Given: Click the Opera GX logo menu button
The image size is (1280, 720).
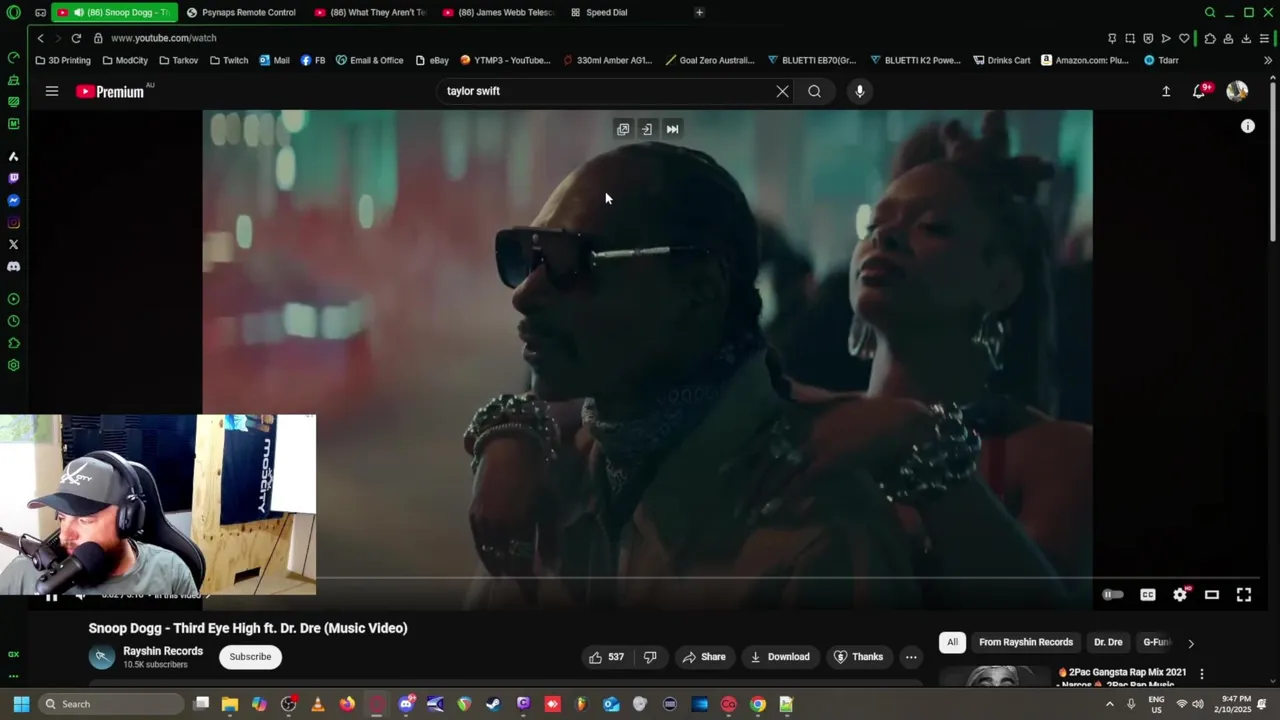Looking at the screenshot, I should (13, 12).
